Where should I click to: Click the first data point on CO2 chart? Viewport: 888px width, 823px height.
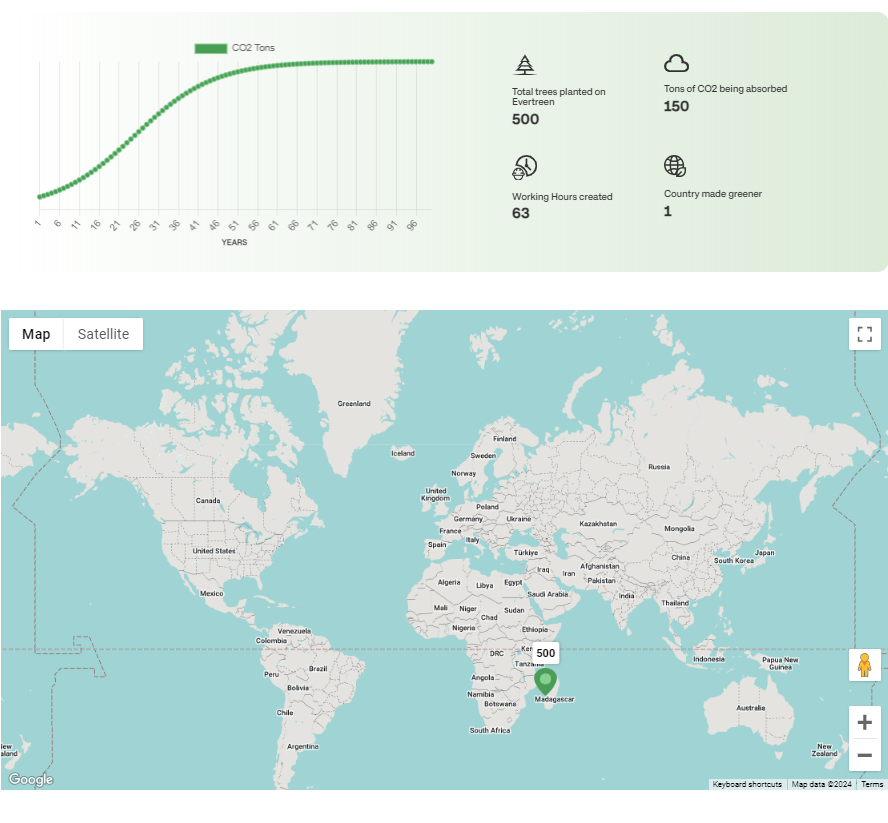click(x=39, y=197)
